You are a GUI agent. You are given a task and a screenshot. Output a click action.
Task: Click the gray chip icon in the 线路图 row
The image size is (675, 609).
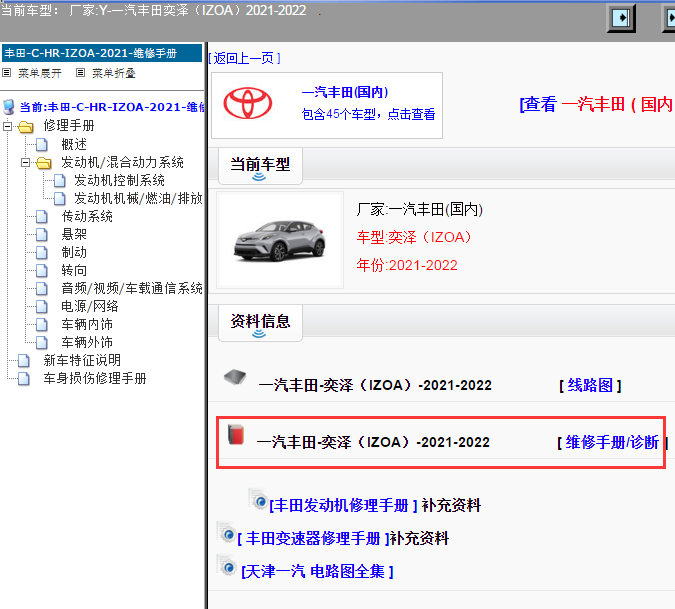click(235, 377)
